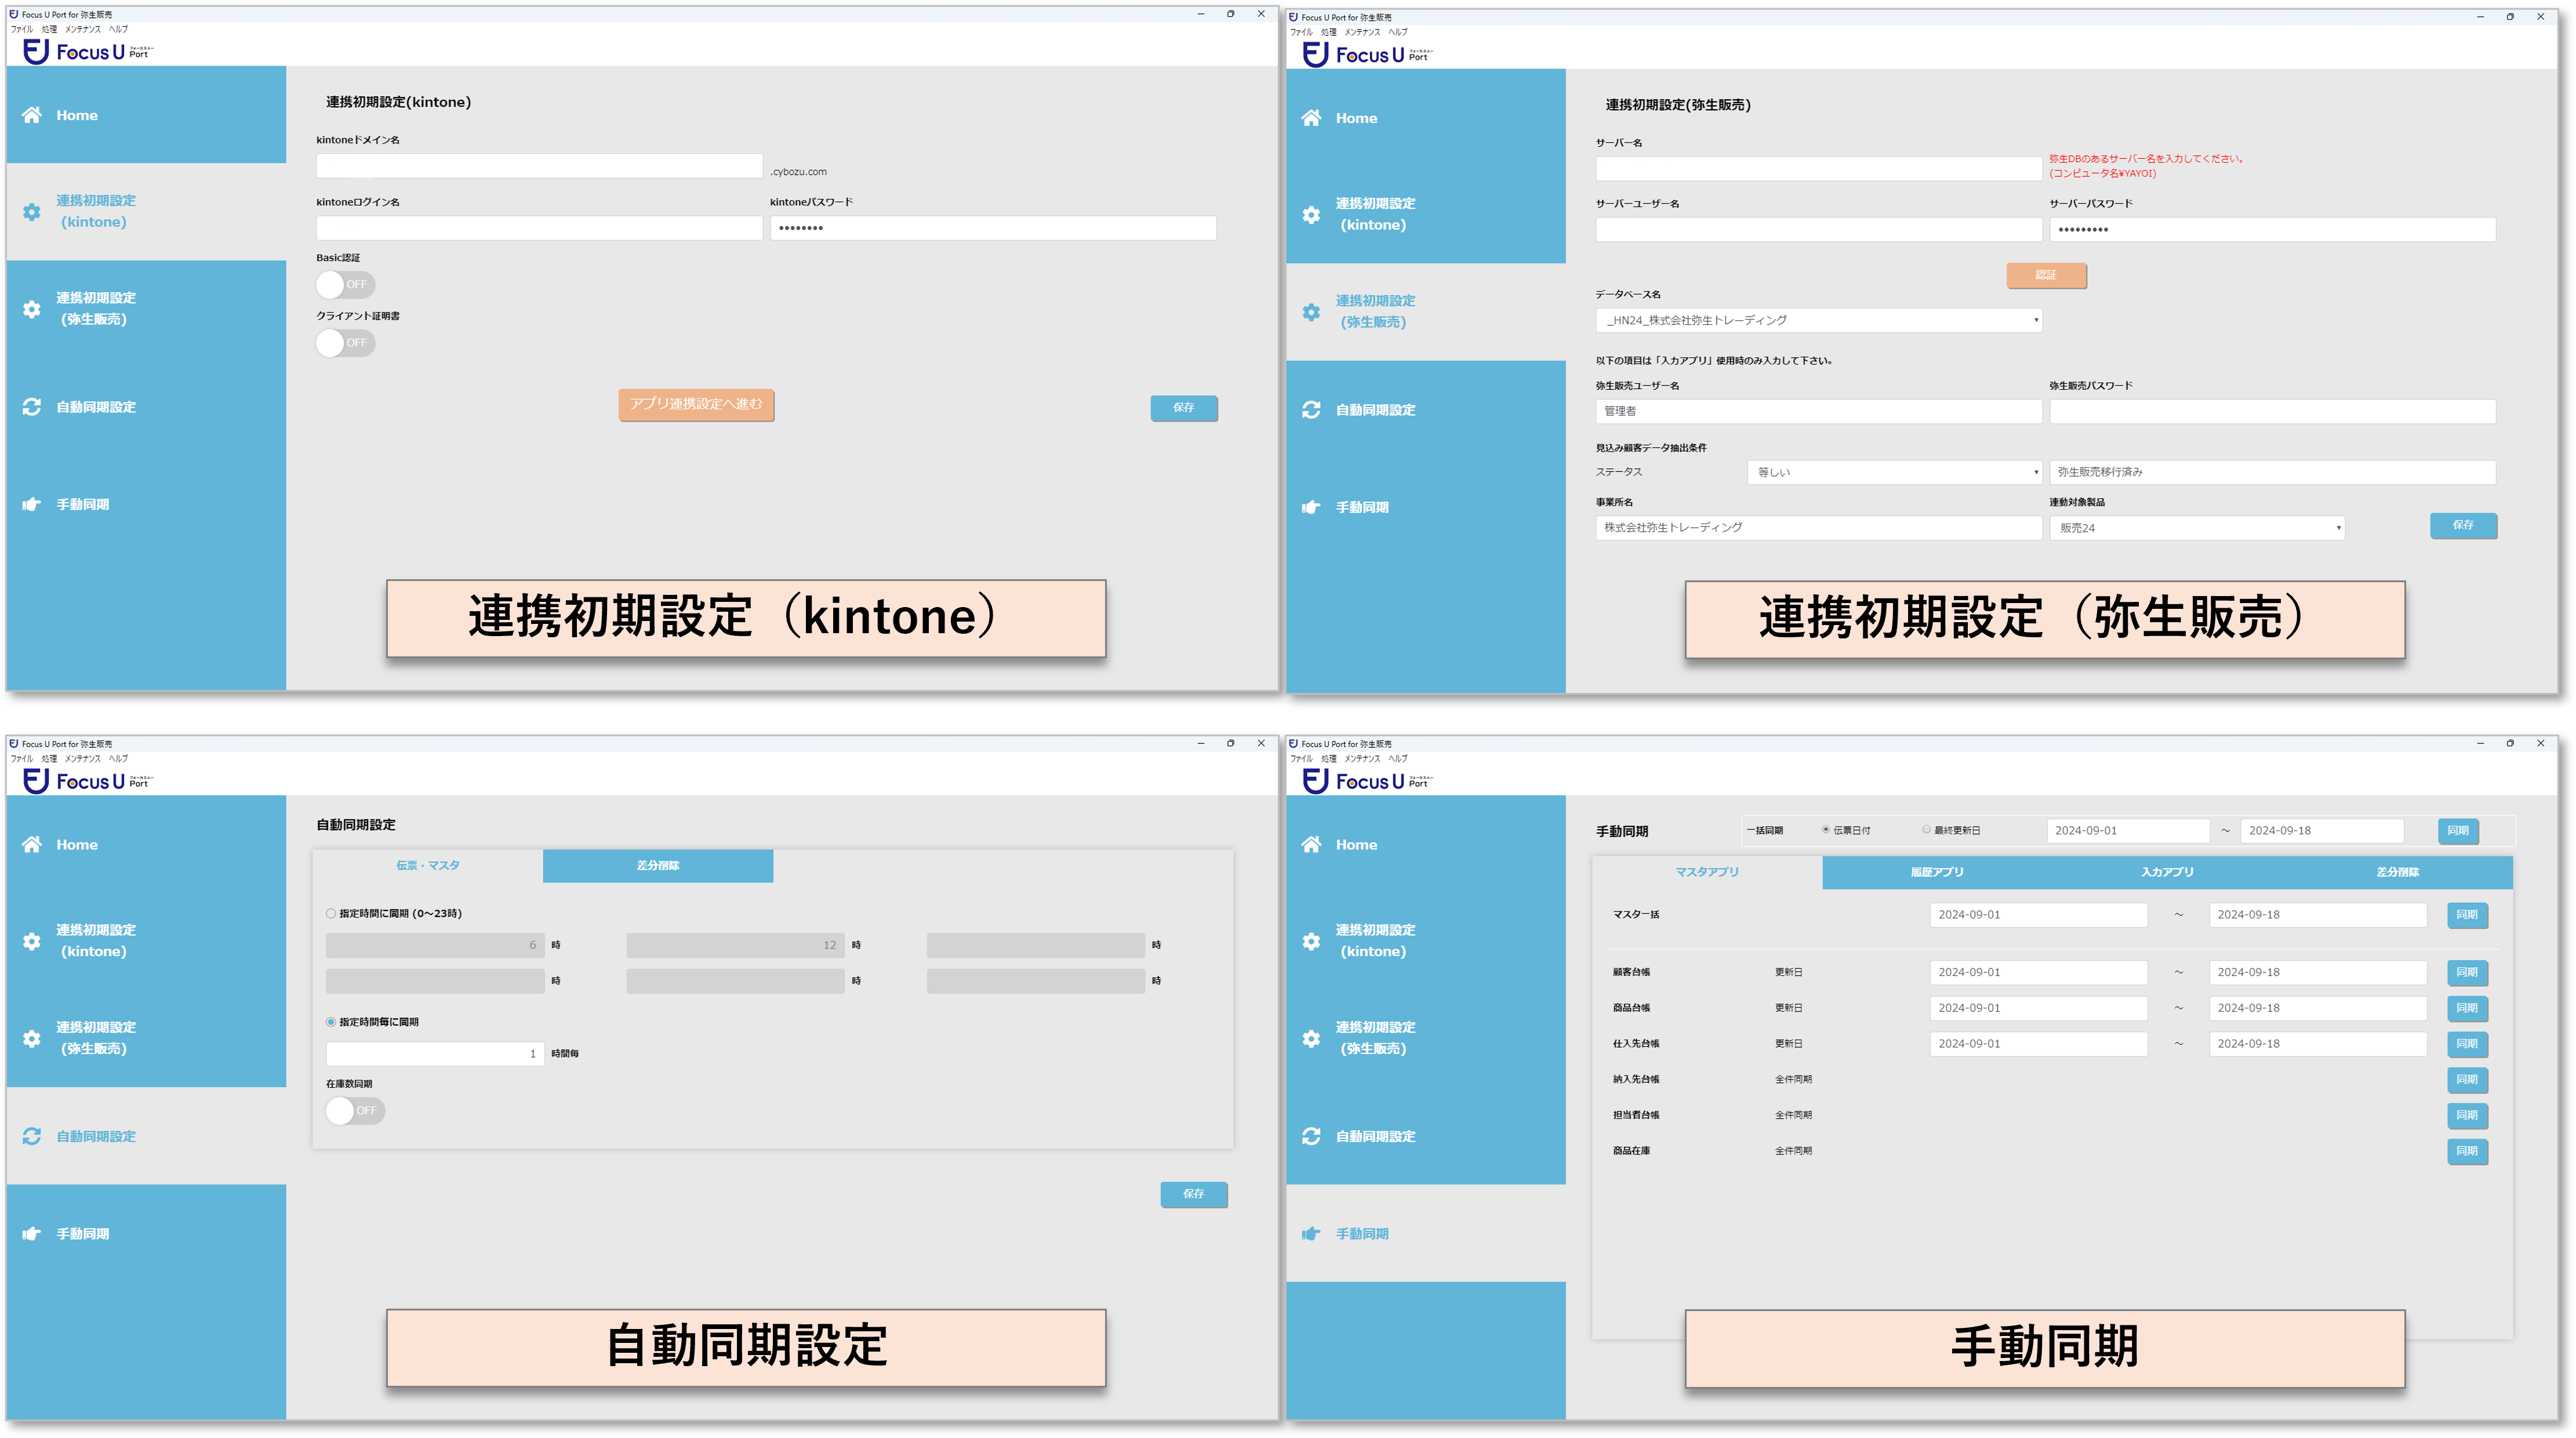Click 手動同期 hand icon in top-left window
Viewport: 2576px width, 1438px height.
click(32, 504)
